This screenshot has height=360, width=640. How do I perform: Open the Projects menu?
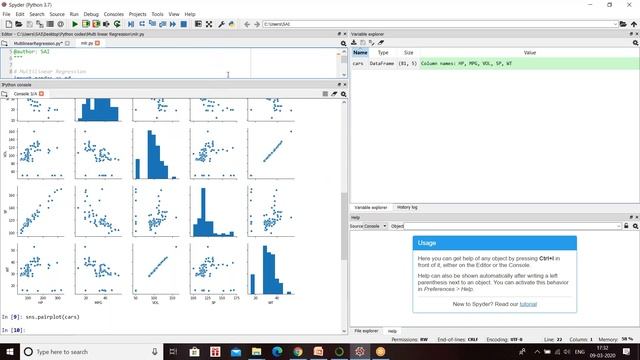click(138, 14)
